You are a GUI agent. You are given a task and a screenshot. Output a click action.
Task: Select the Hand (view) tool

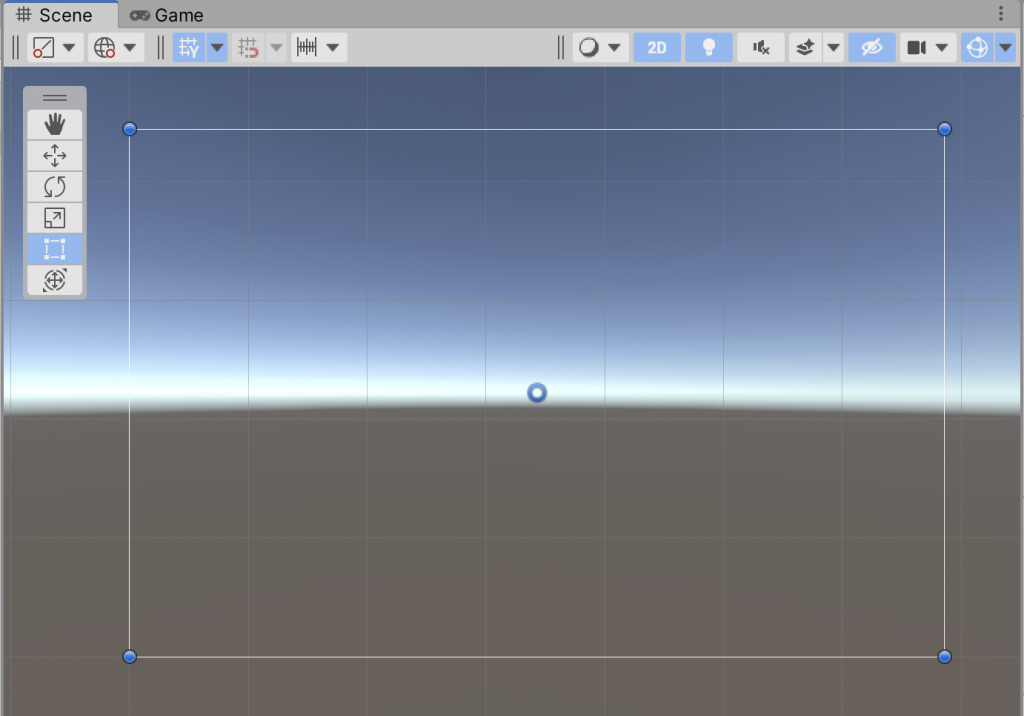55,124
